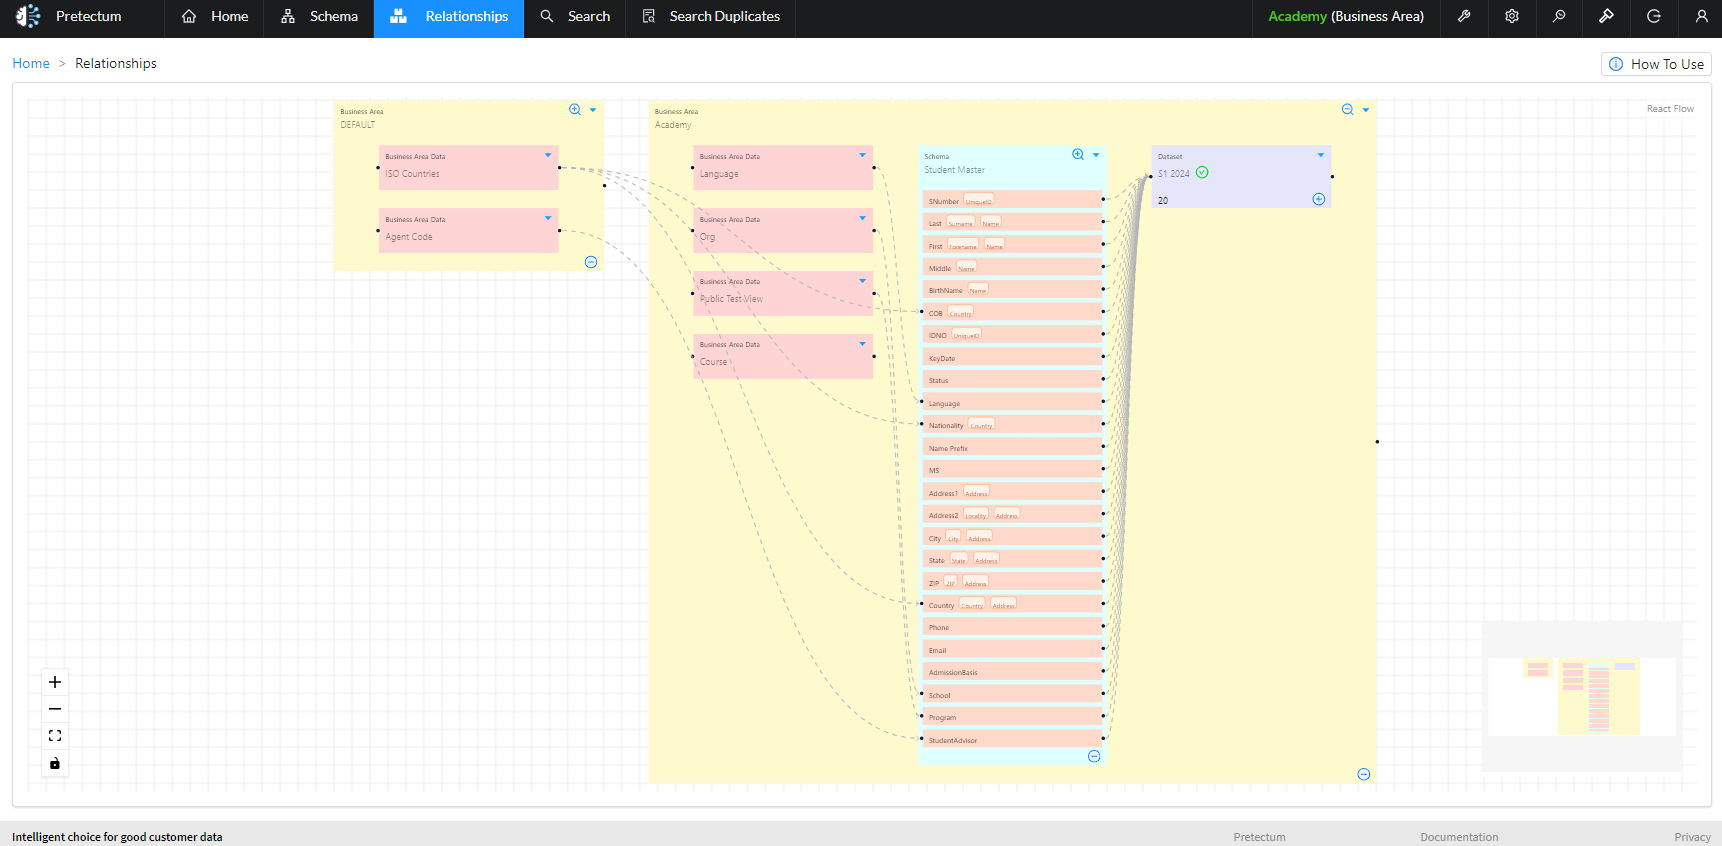Select the Email field row
1722x846 pixels.
pos(1012,650)
